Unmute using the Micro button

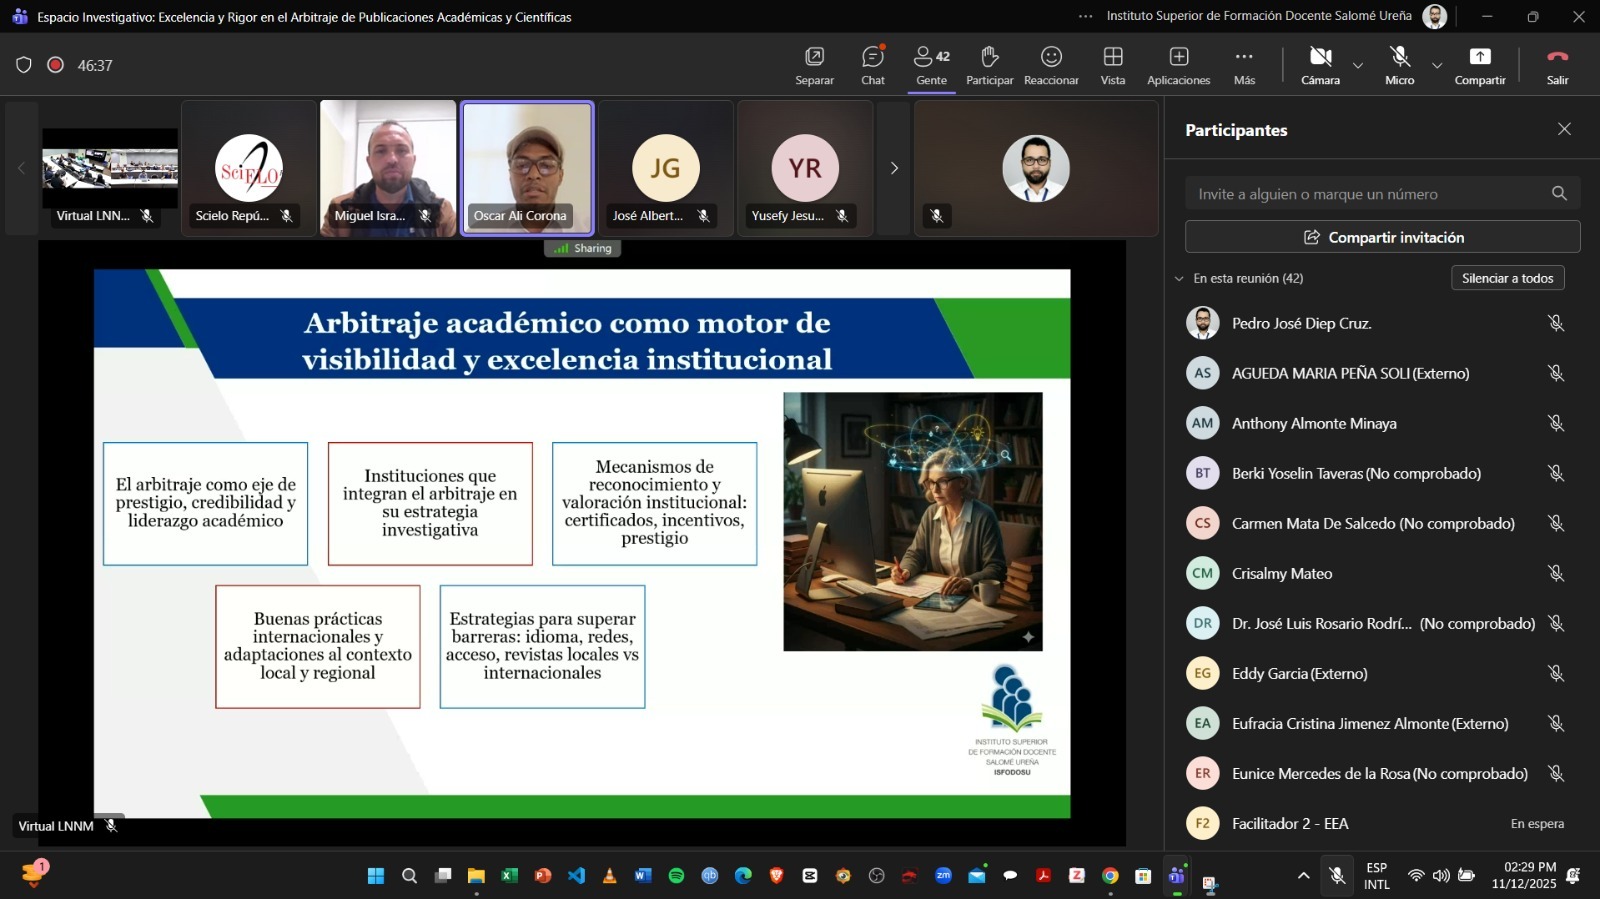(x=1399, y=65)
